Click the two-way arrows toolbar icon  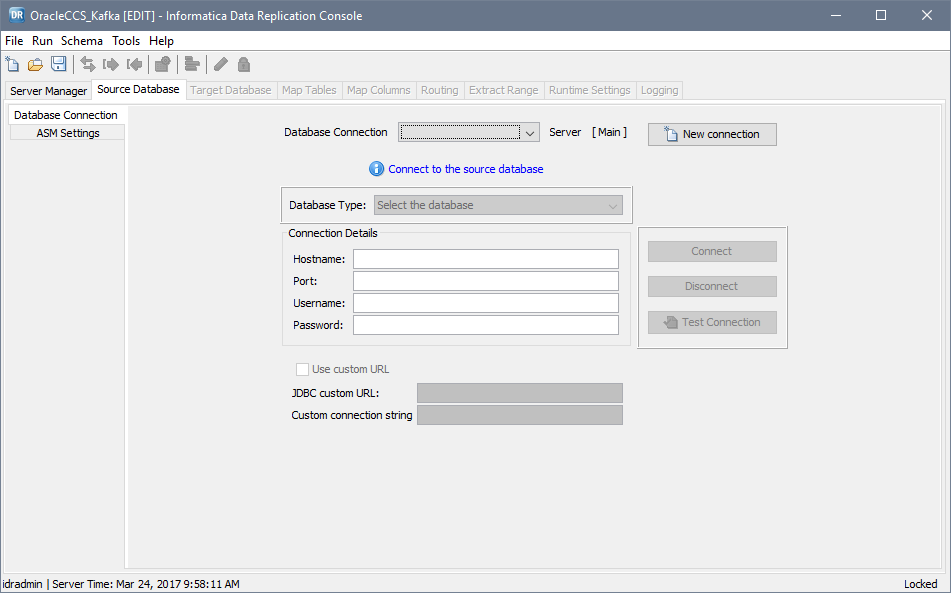click(x=88, y=64)
